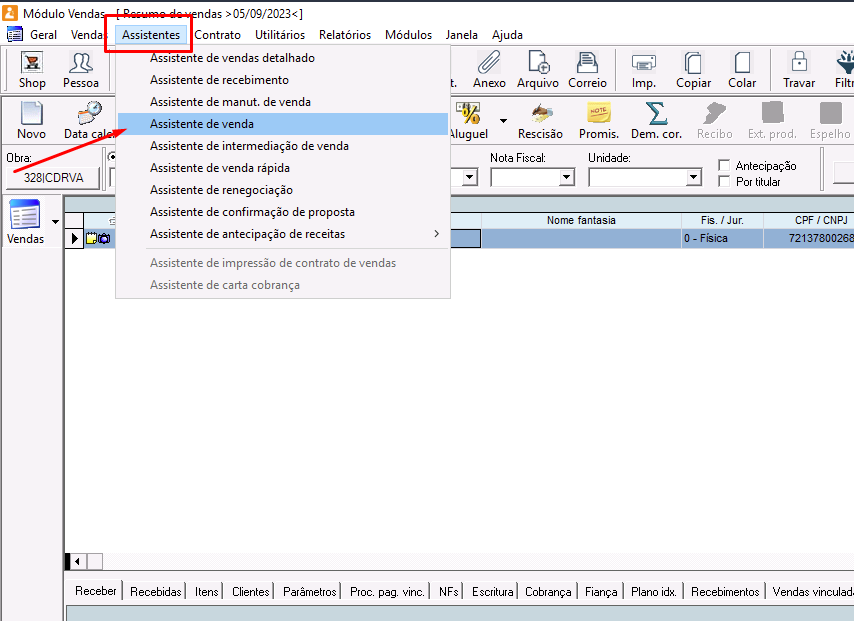Switch to the Receber tab
This screenshot has width=854, height=621.
click(96, 591)
